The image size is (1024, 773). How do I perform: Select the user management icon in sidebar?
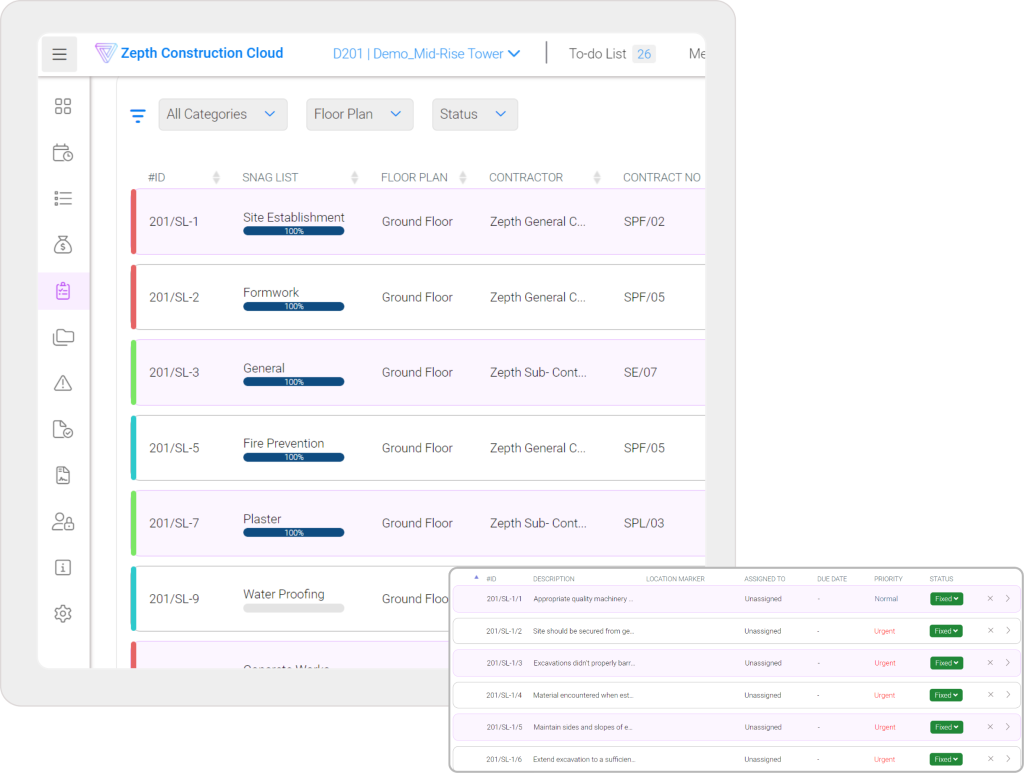pos(63,521)
